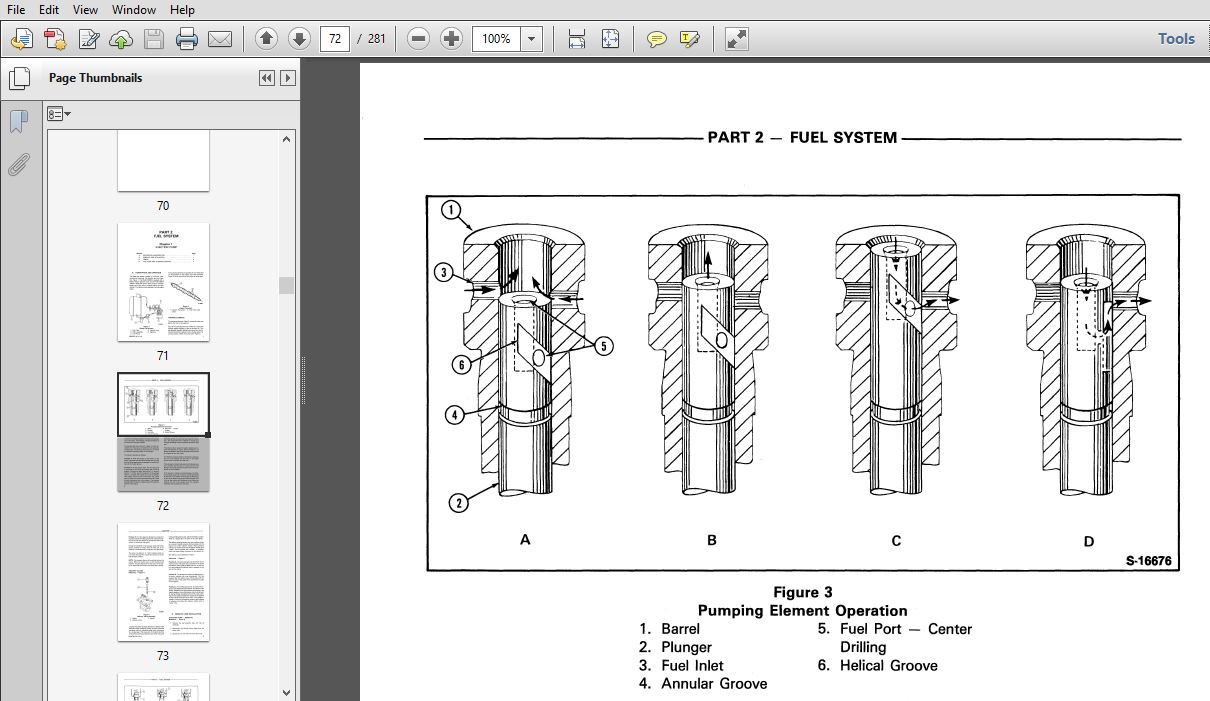The image size is (1210, 701).
Task: Open the Tools pane
Action: point(1176,39)
